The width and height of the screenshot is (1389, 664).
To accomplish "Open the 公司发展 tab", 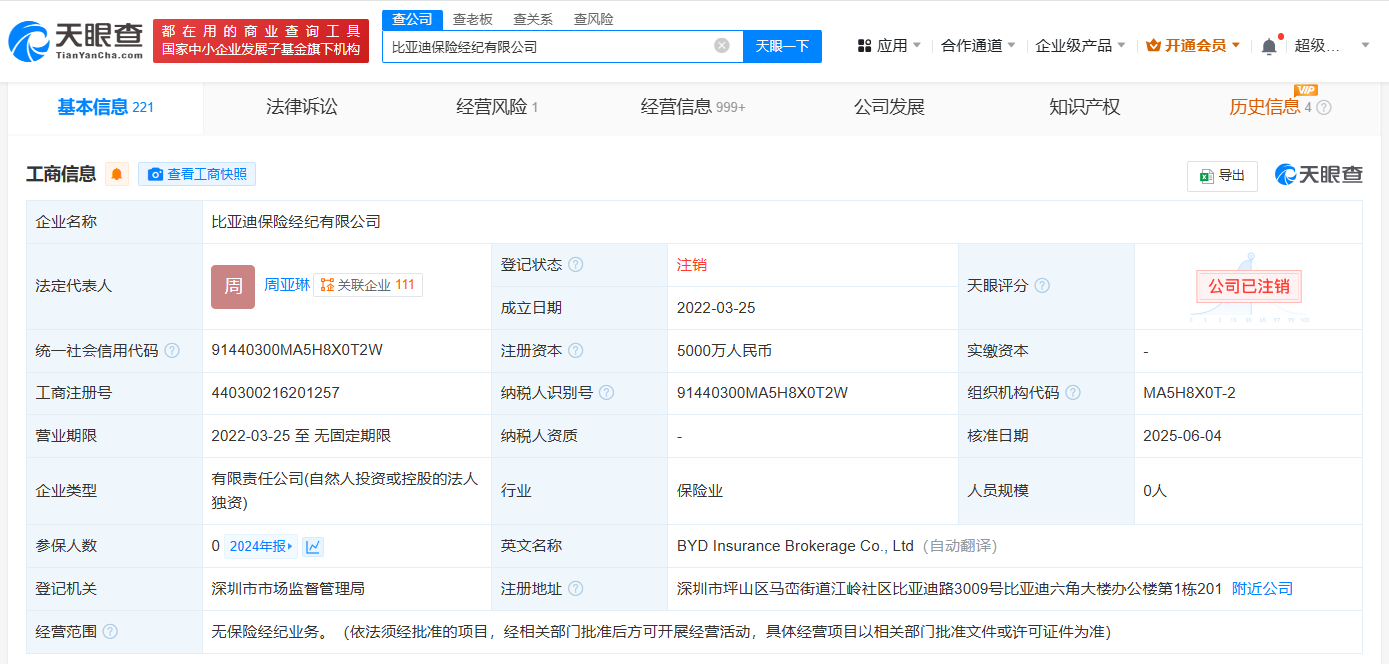I will tap(889, 108).
